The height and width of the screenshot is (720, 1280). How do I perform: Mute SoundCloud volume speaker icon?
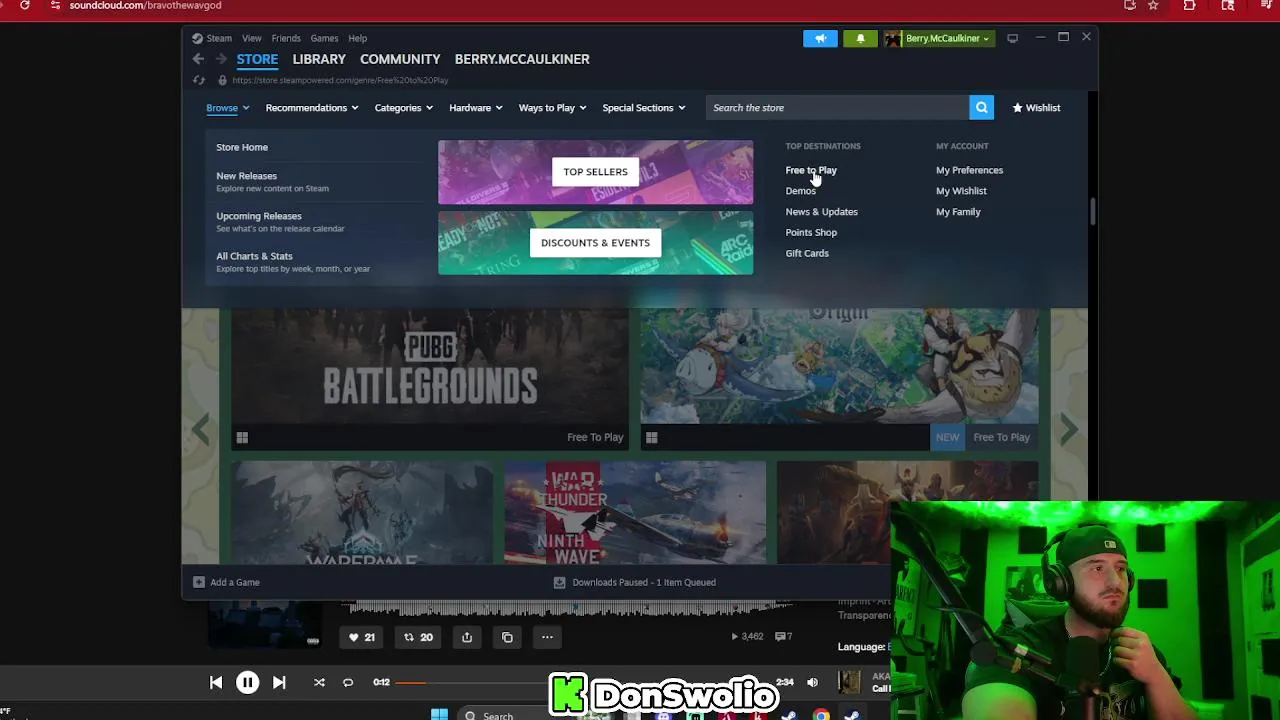(812, 682)
